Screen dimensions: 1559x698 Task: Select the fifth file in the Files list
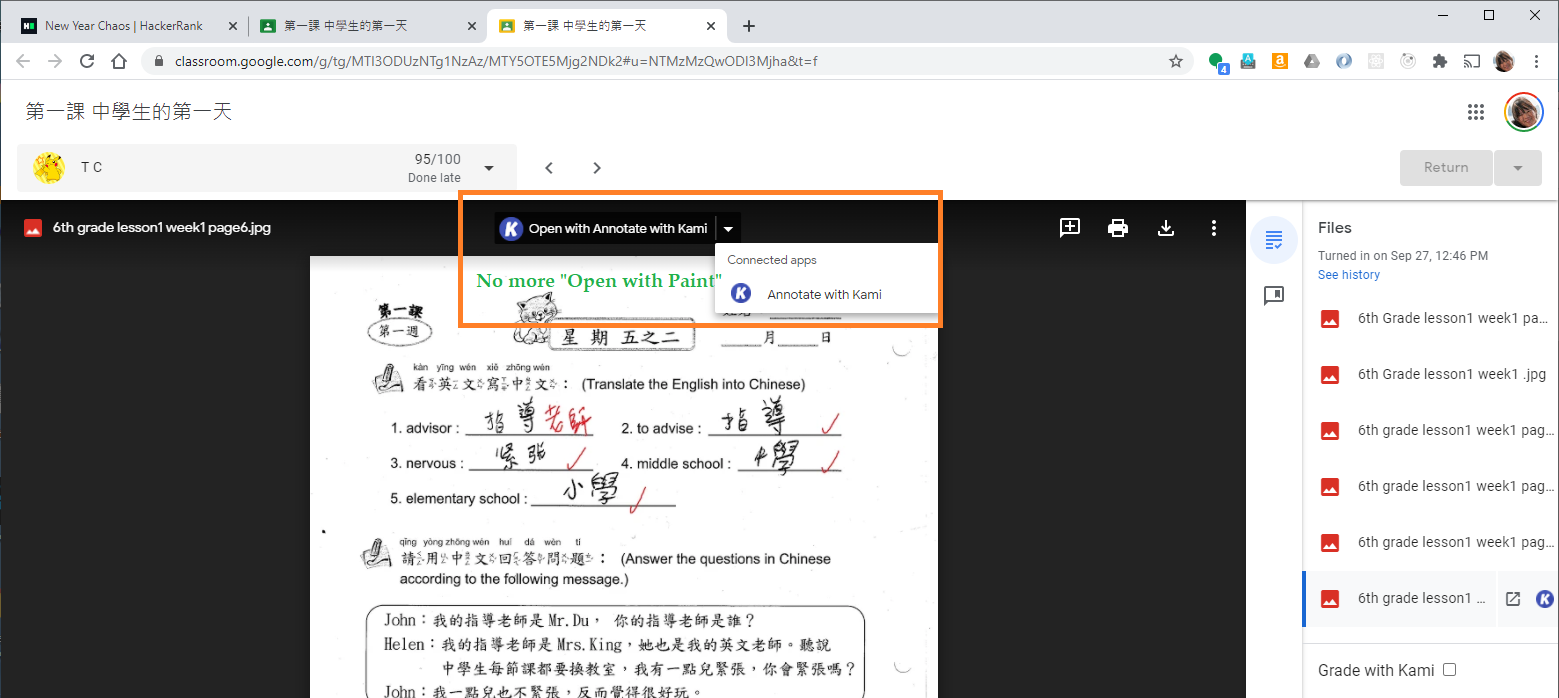pyautogui.click(x=1430, y=543)
